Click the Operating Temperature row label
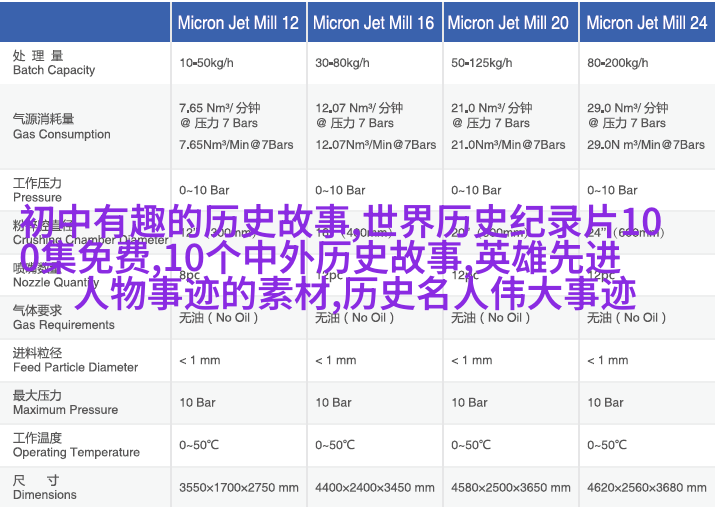Viewport: 722px width, 507px height. click(x=76, y=452)
